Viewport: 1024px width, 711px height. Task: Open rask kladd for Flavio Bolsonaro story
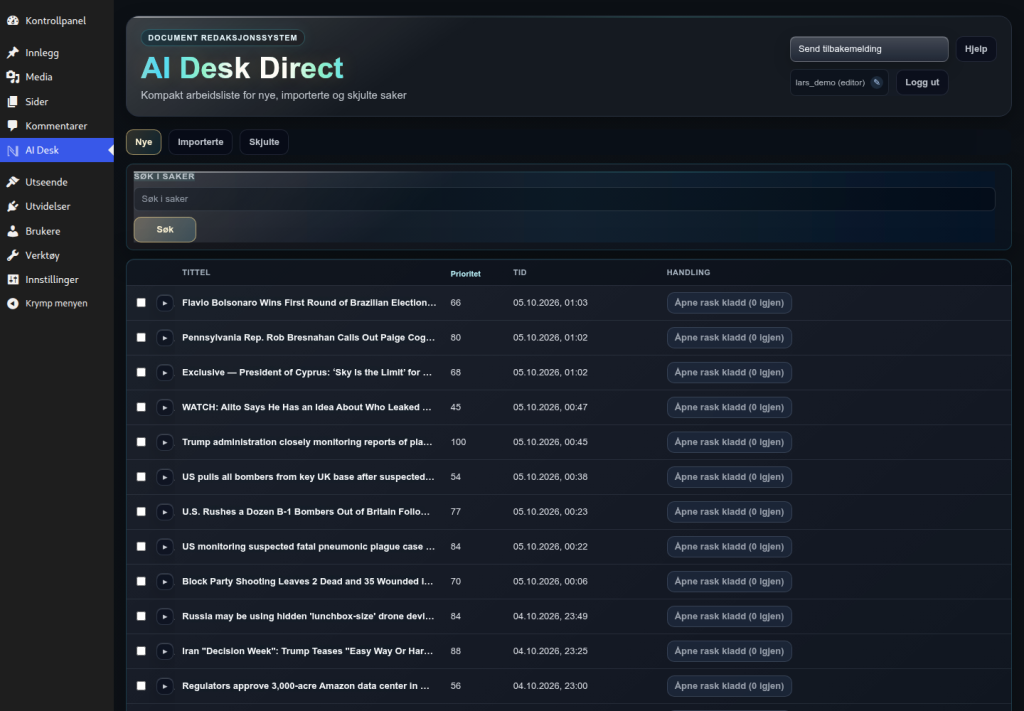[729, 303]
